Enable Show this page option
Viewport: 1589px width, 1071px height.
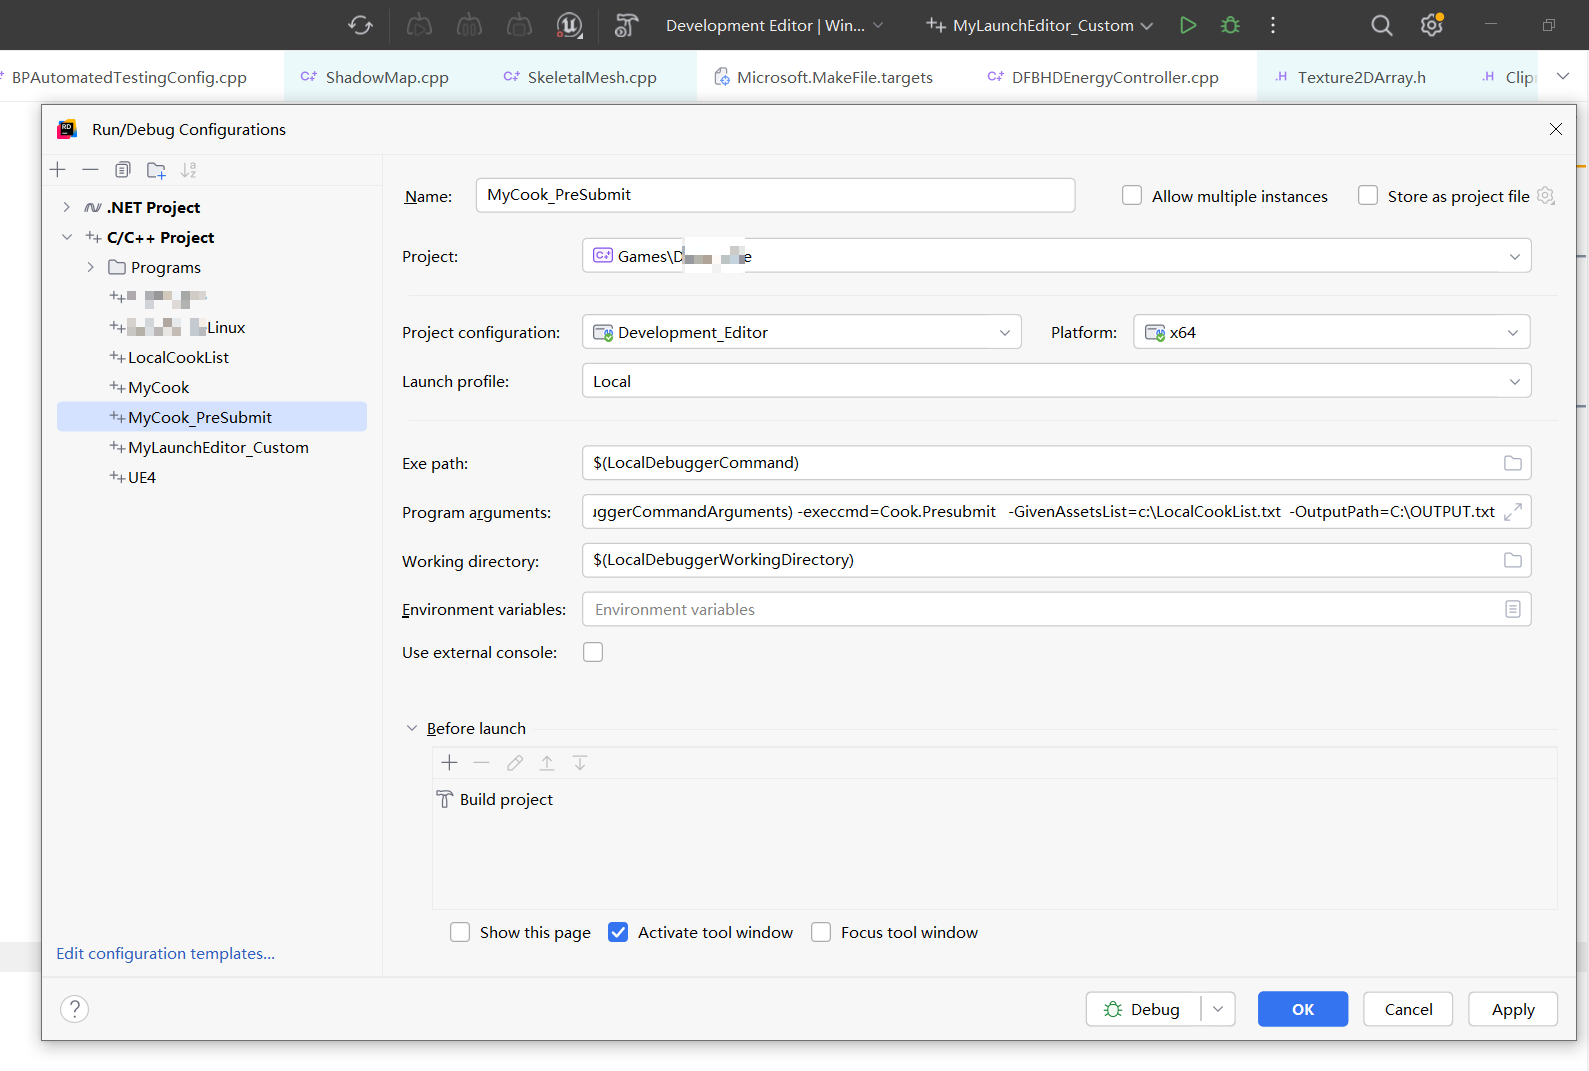tap(460, 932)
